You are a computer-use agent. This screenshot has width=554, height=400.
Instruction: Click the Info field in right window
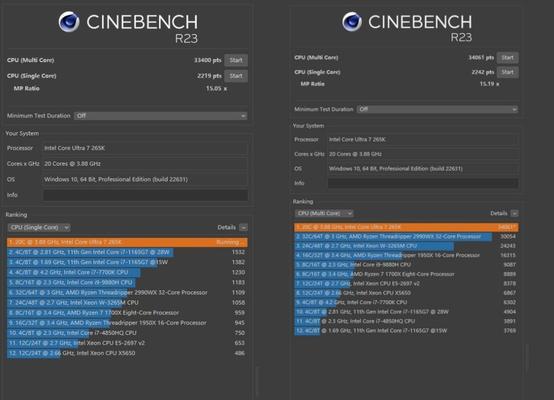(423, 183)
